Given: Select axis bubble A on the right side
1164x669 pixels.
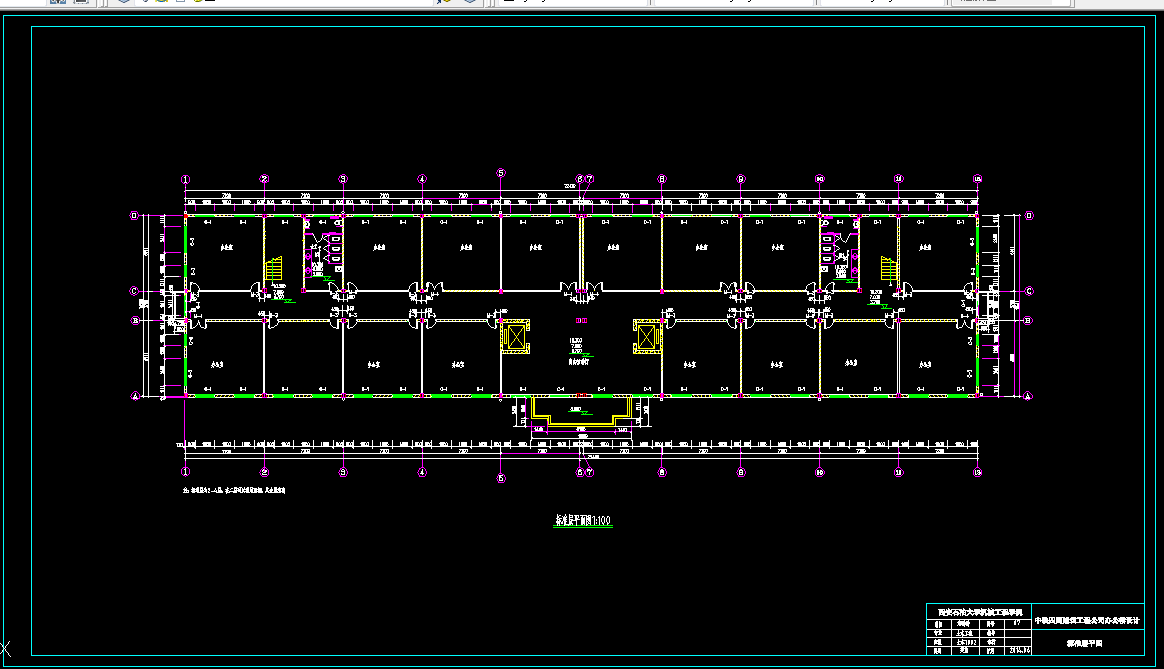Looking at the screenshot, I should coord(1028,396).
